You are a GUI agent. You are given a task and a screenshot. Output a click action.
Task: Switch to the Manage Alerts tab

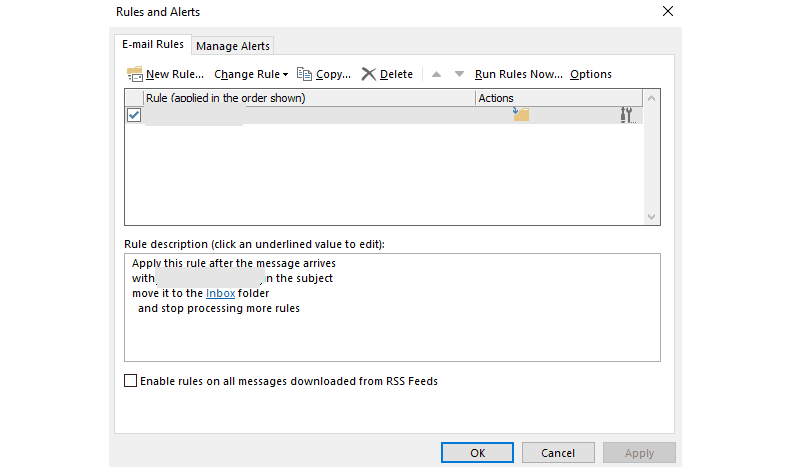pos(233,46)
